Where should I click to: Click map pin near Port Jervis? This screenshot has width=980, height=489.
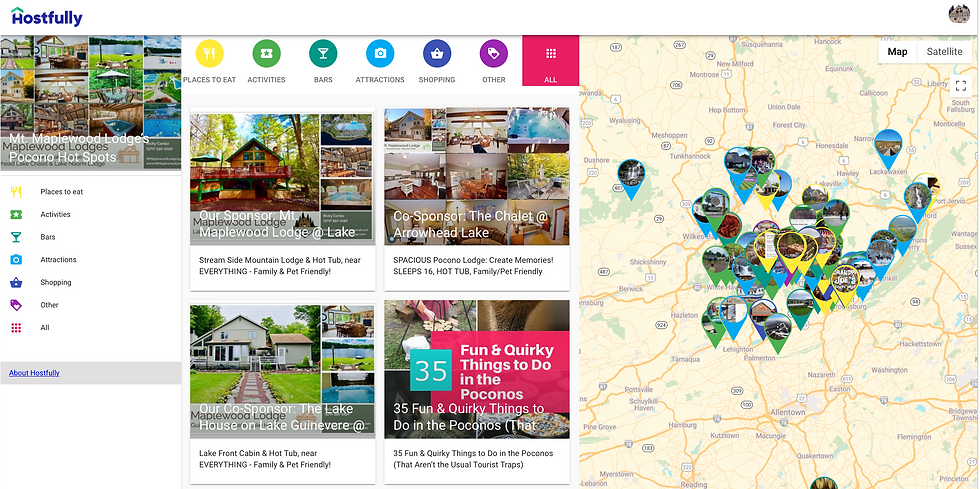pos(917,200)
